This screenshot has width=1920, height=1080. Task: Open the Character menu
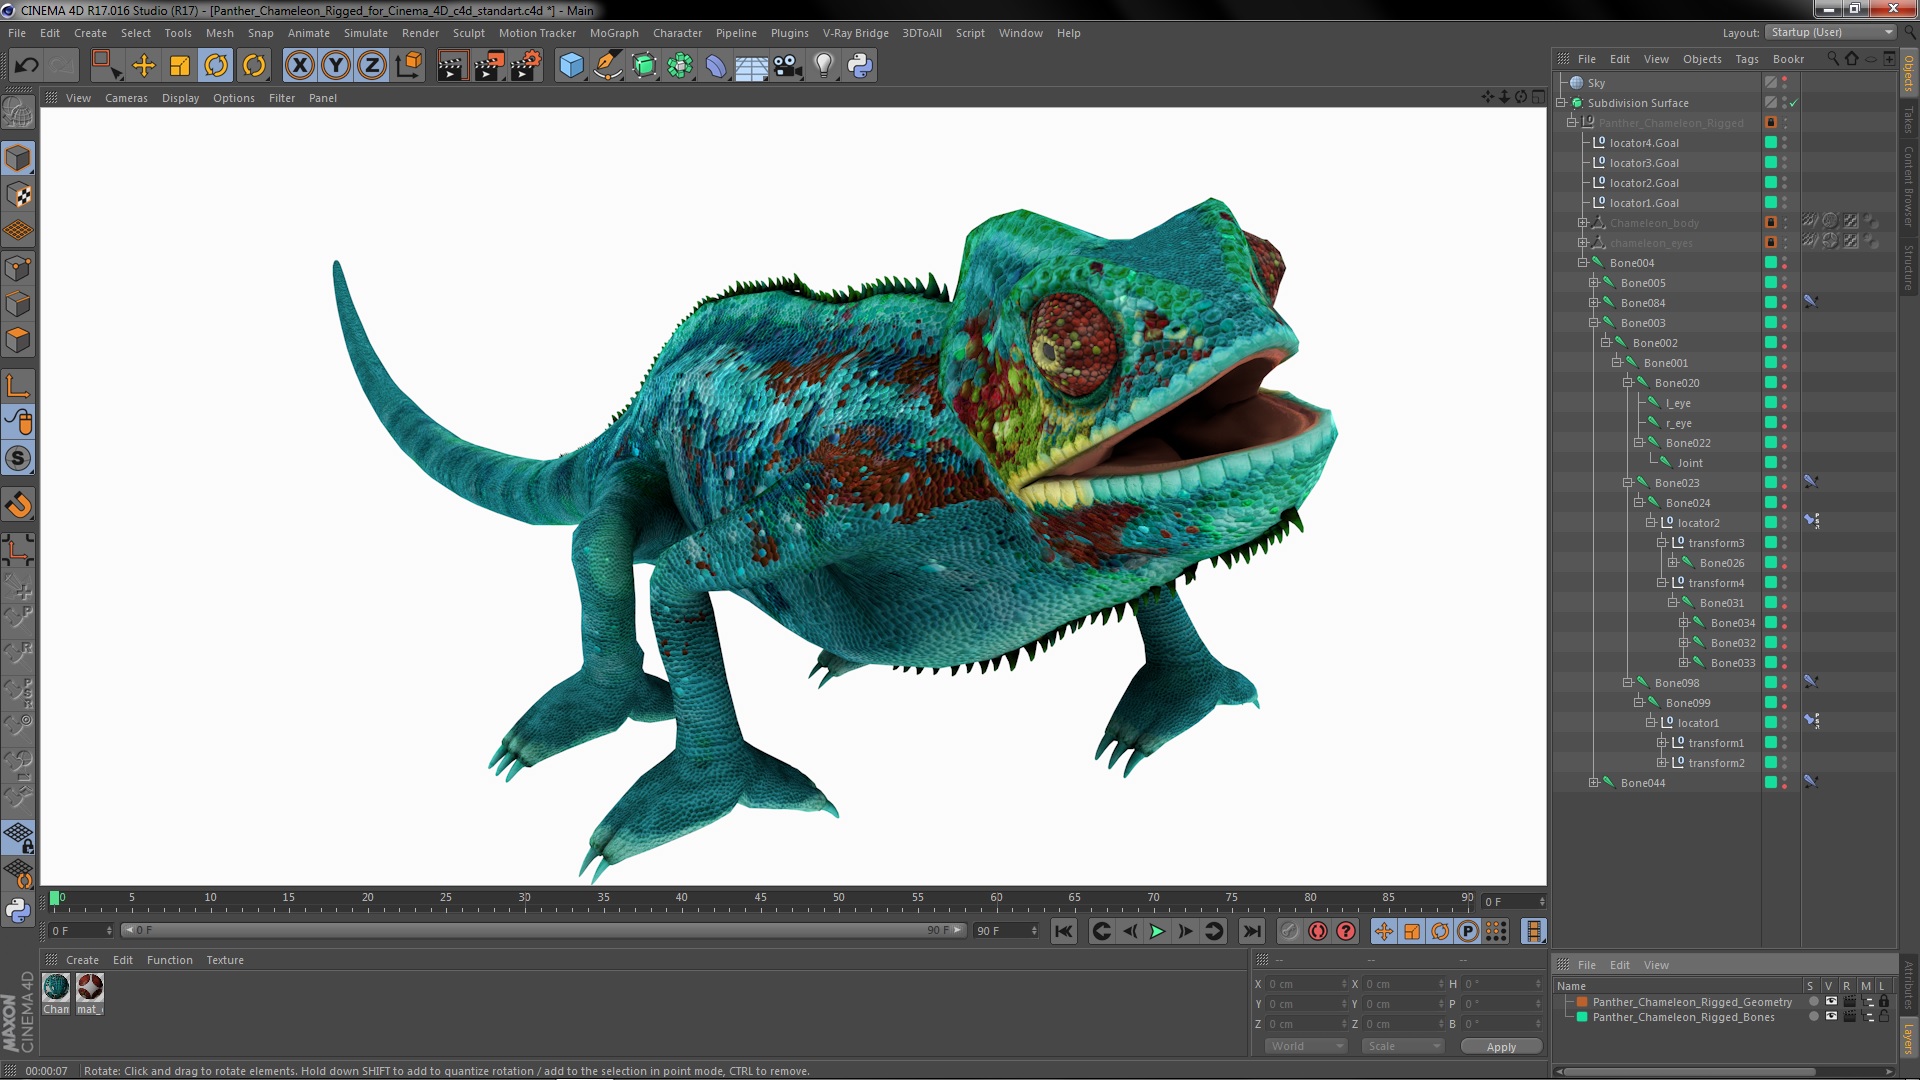(x=677, y=33)
